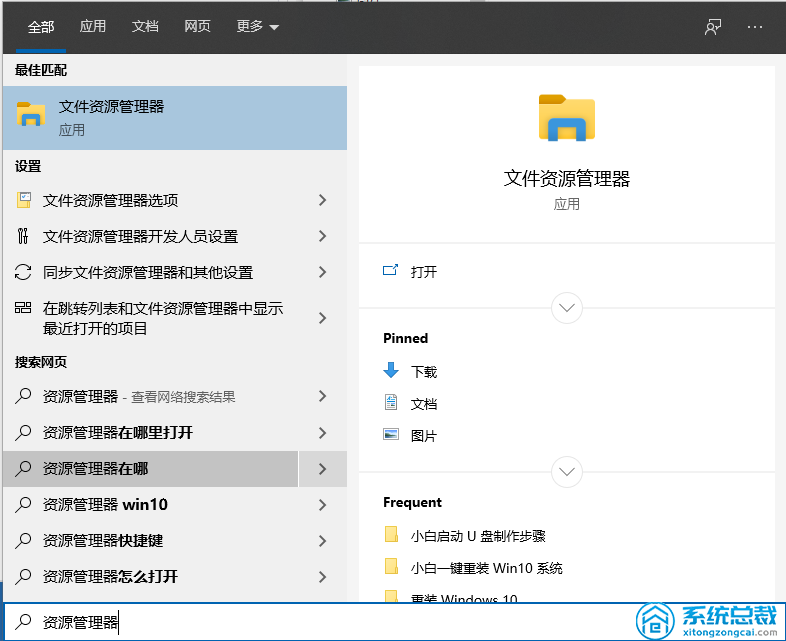Expand arrow for 在跳转列表 setting
Screen dimensions: 786x641
coord(323,318)
